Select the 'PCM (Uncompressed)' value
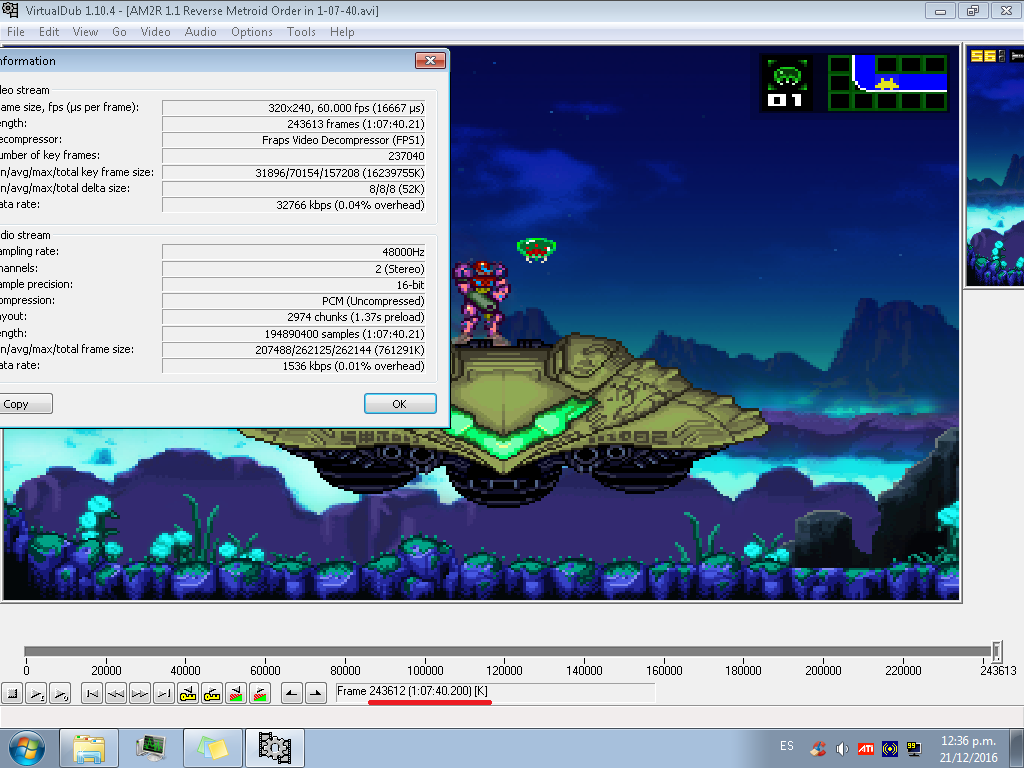The image size is (1024, 768). (294, 301)
